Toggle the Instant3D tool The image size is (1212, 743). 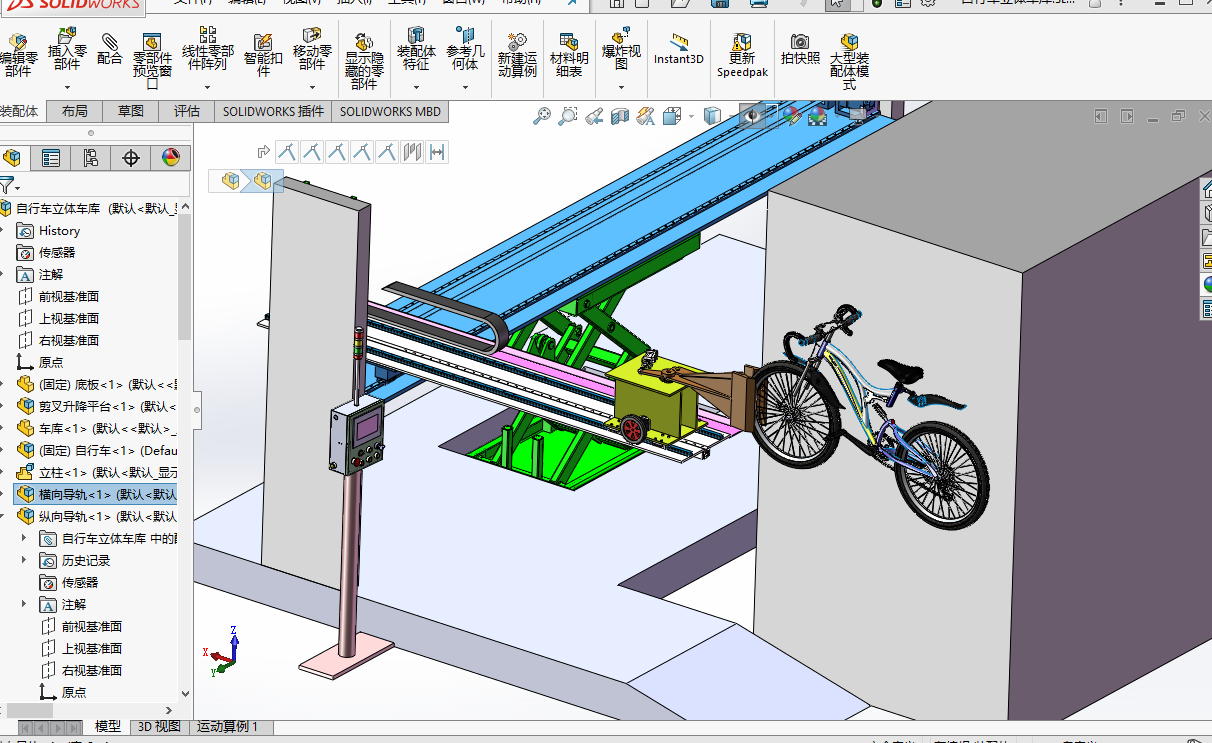click(x=679, y=49)
